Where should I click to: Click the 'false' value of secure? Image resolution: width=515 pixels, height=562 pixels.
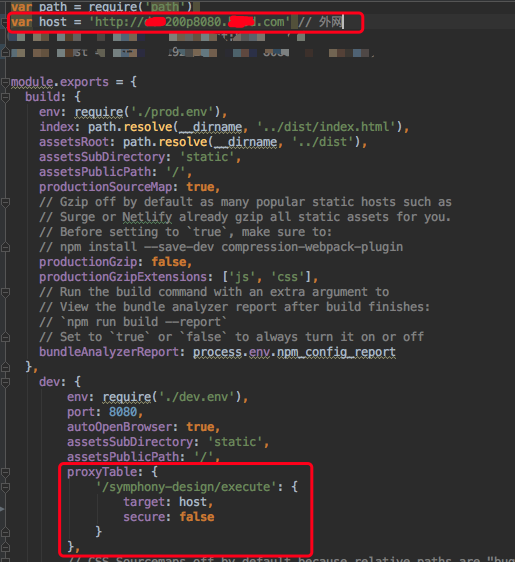197,517
